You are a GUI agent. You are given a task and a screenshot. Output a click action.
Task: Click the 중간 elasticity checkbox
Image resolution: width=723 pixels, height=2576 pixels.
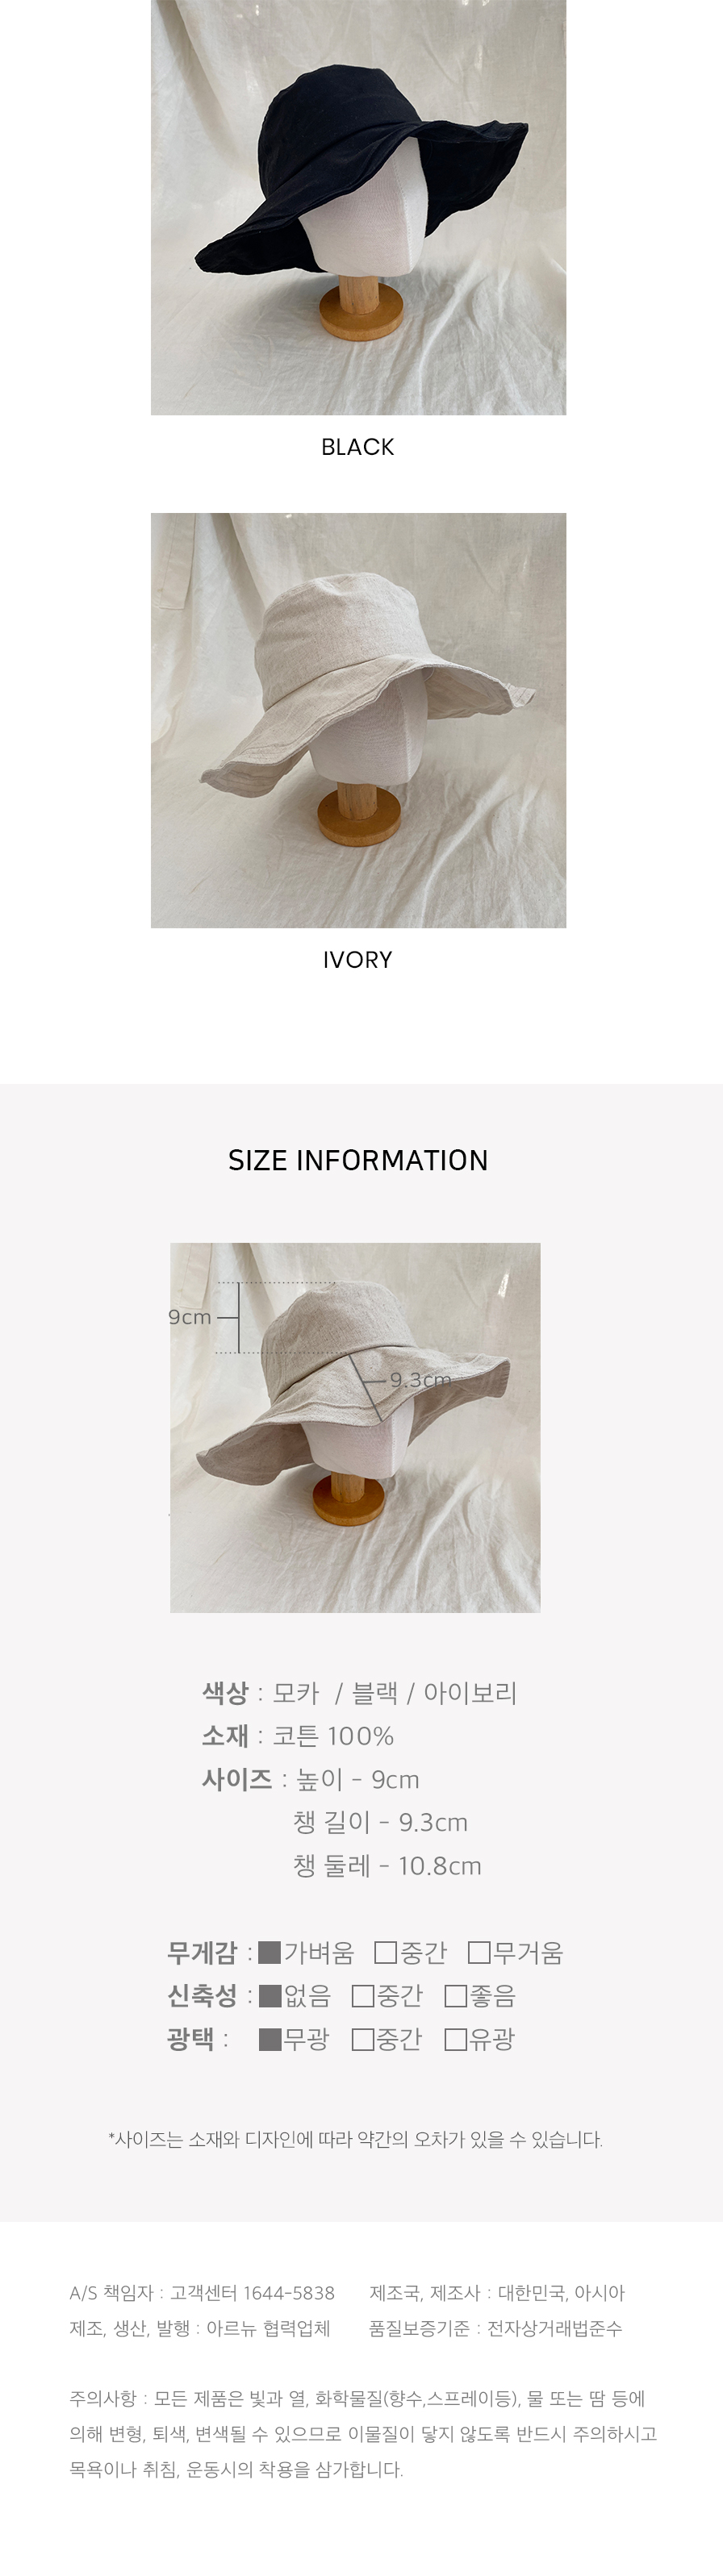tap(363, 1996)
